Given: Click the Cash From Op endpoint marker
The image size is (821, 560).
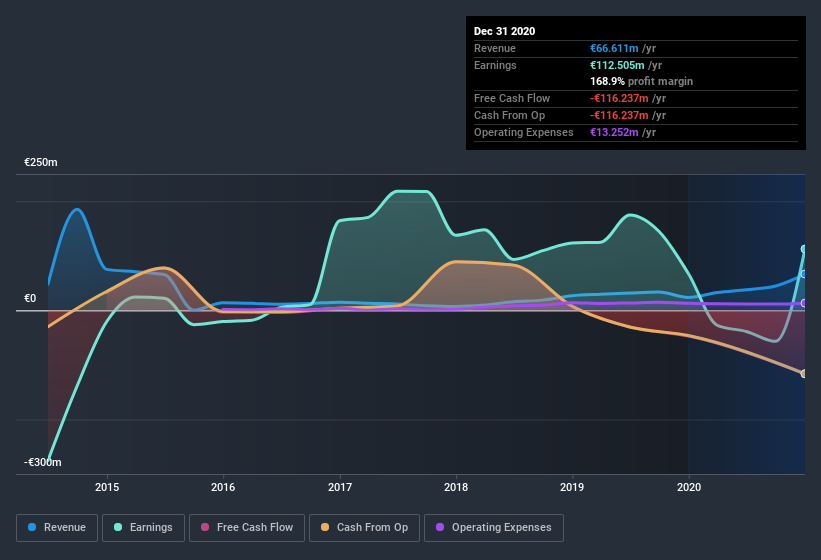Looking at the screenshot, I should pyautogui.click(x=803, y=374).
